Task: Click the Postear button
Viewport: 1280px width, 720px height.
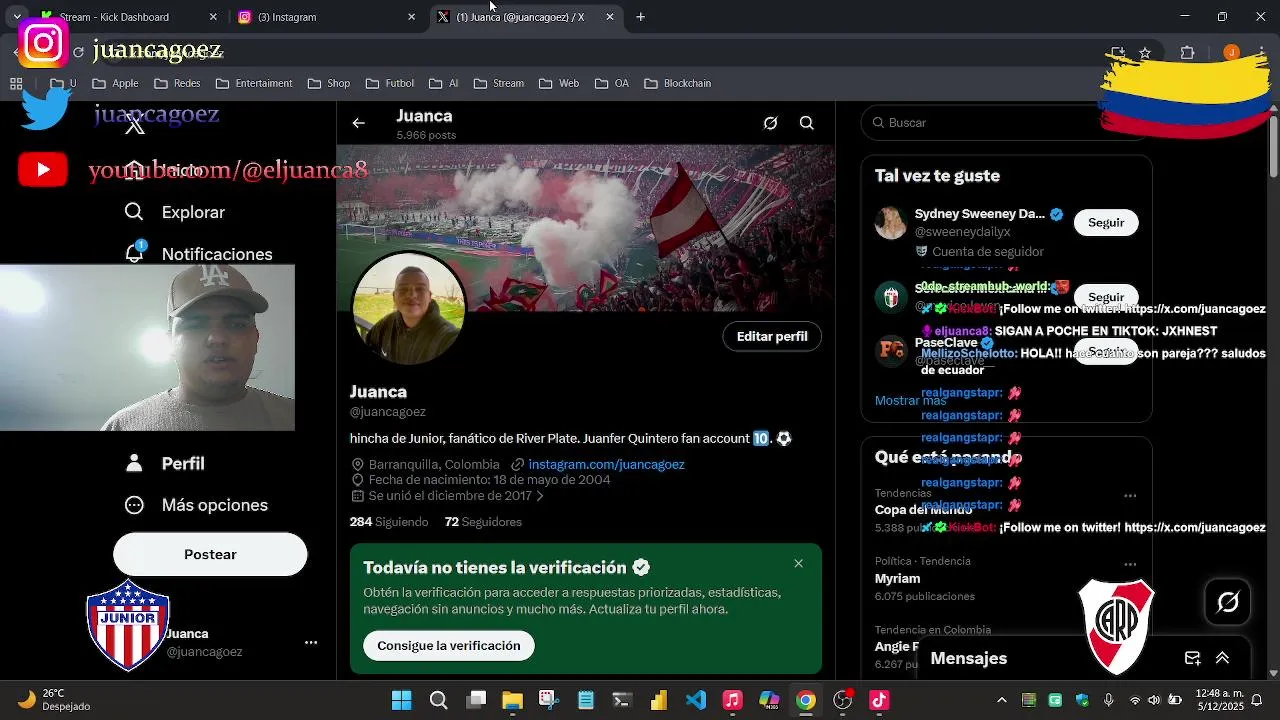Action: [x=210, y=554]
